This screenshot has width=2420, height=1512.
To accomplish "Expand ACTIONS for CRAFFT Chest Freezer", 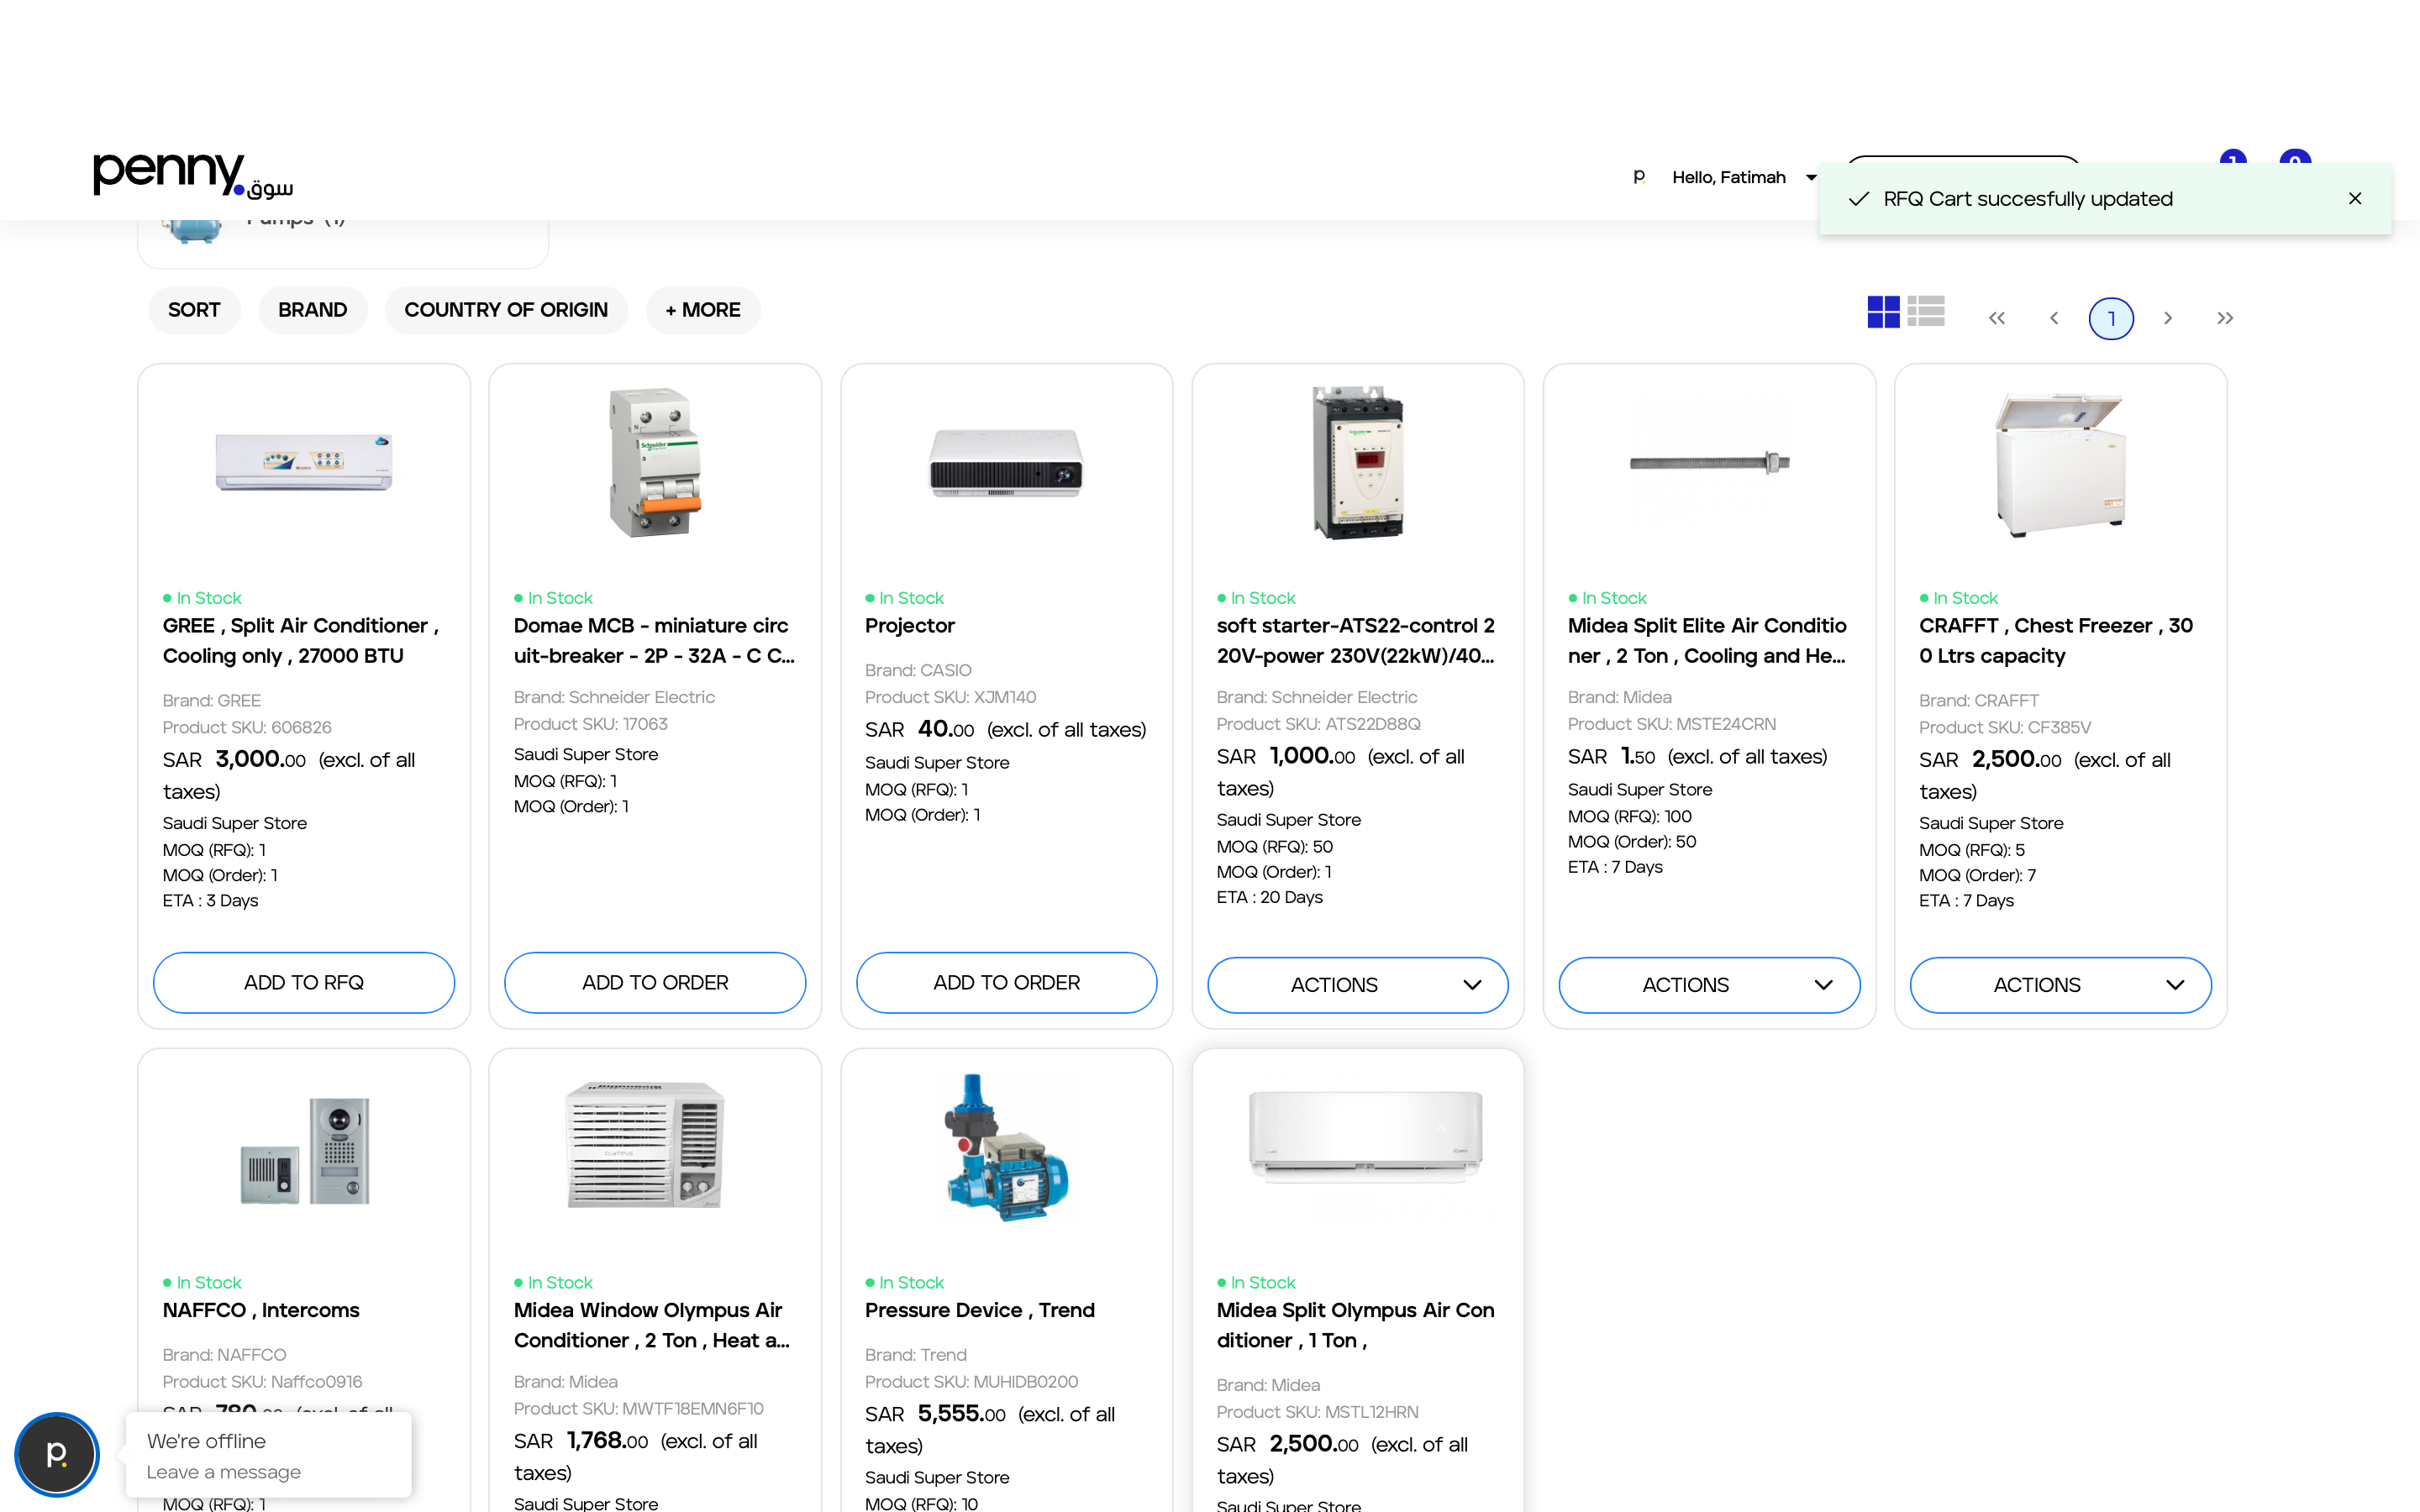I will tap(2060, 985).
